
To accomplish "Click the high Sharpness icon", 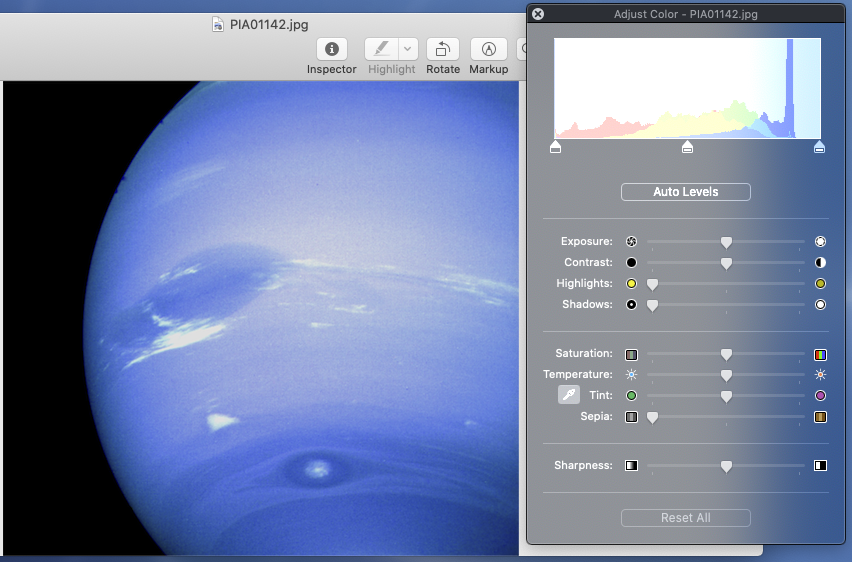I will point(820,466).
